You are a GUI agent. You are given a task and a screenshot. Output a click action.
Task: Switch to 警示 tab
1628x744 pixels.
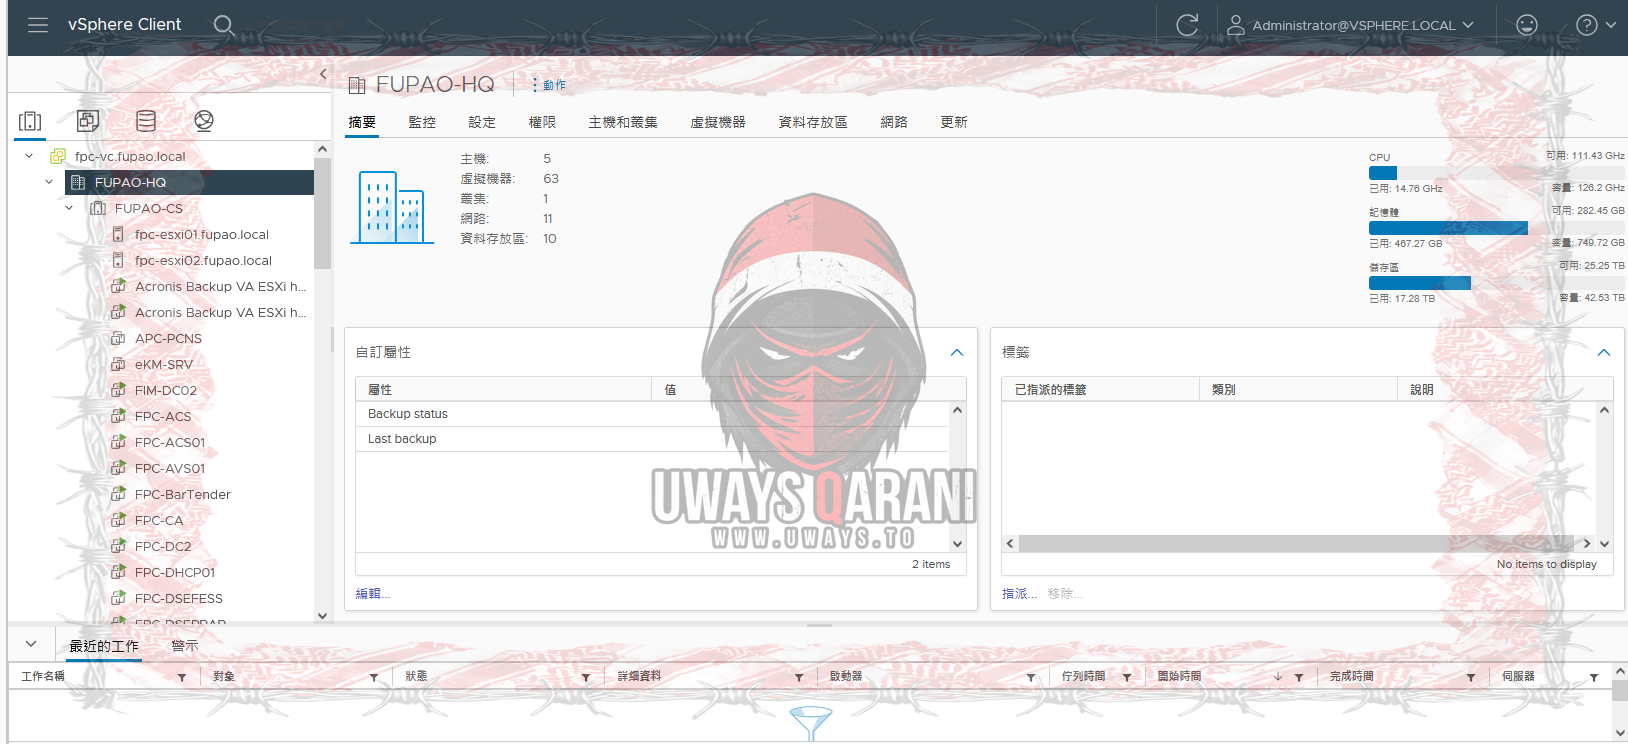point(185,646)
